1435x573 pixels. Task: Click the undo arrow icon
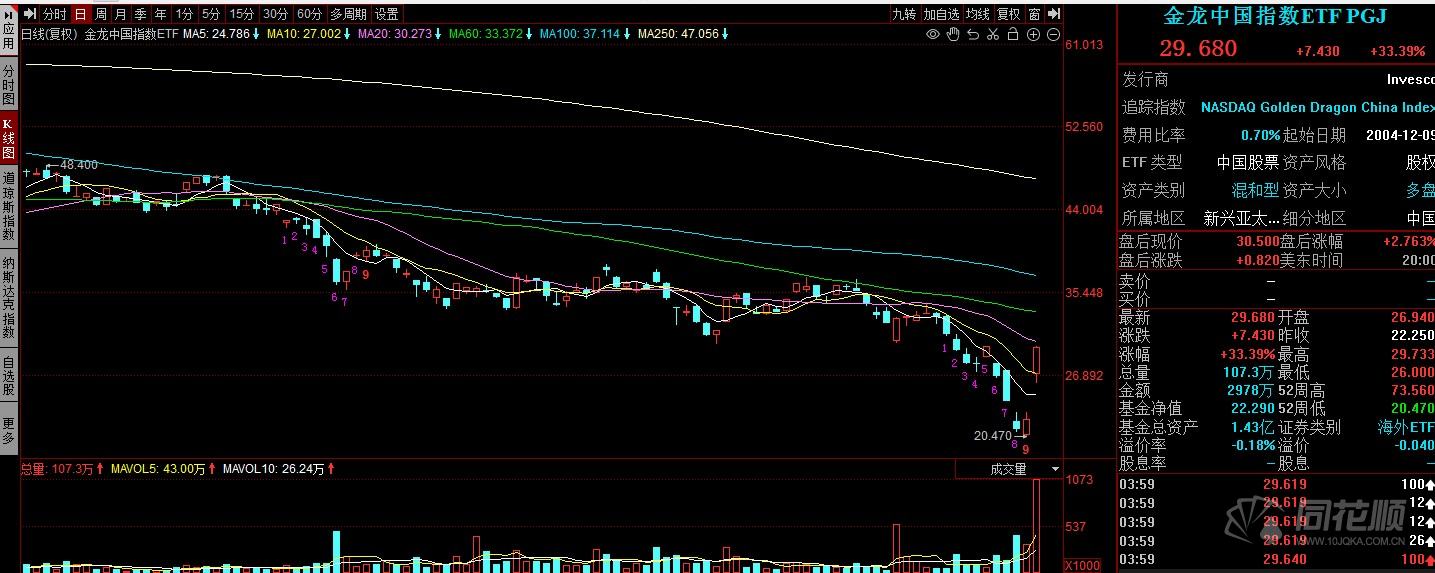click(973, 34)
